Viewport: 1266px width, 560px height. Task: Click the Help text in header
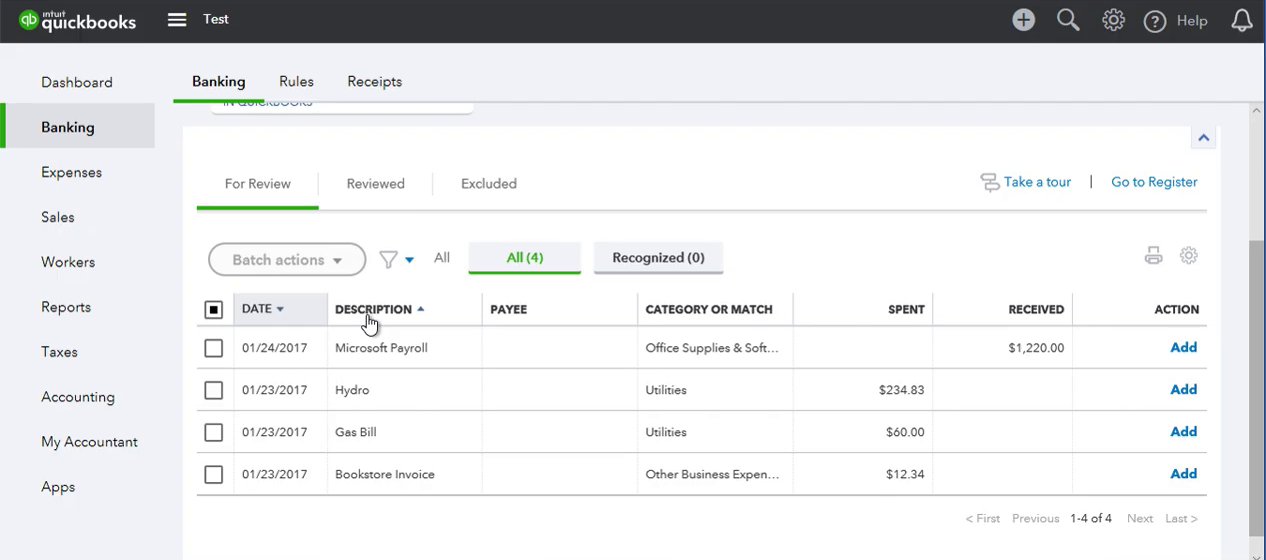point(1192,21)
